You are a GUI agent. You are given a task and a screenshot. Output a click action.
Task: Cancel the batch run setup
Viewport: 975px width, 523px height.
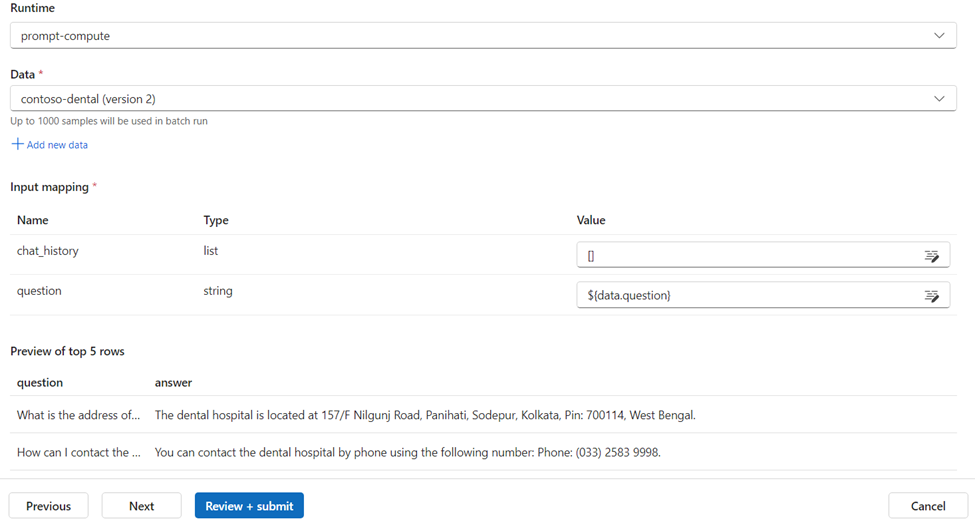coord(928,506)
